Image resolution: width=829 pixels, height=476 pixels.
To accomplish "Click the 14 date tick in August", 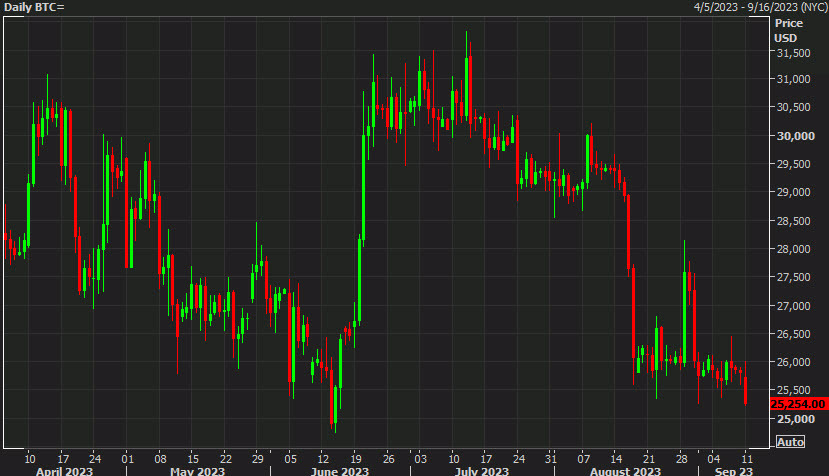I will [x=616, y=459].
